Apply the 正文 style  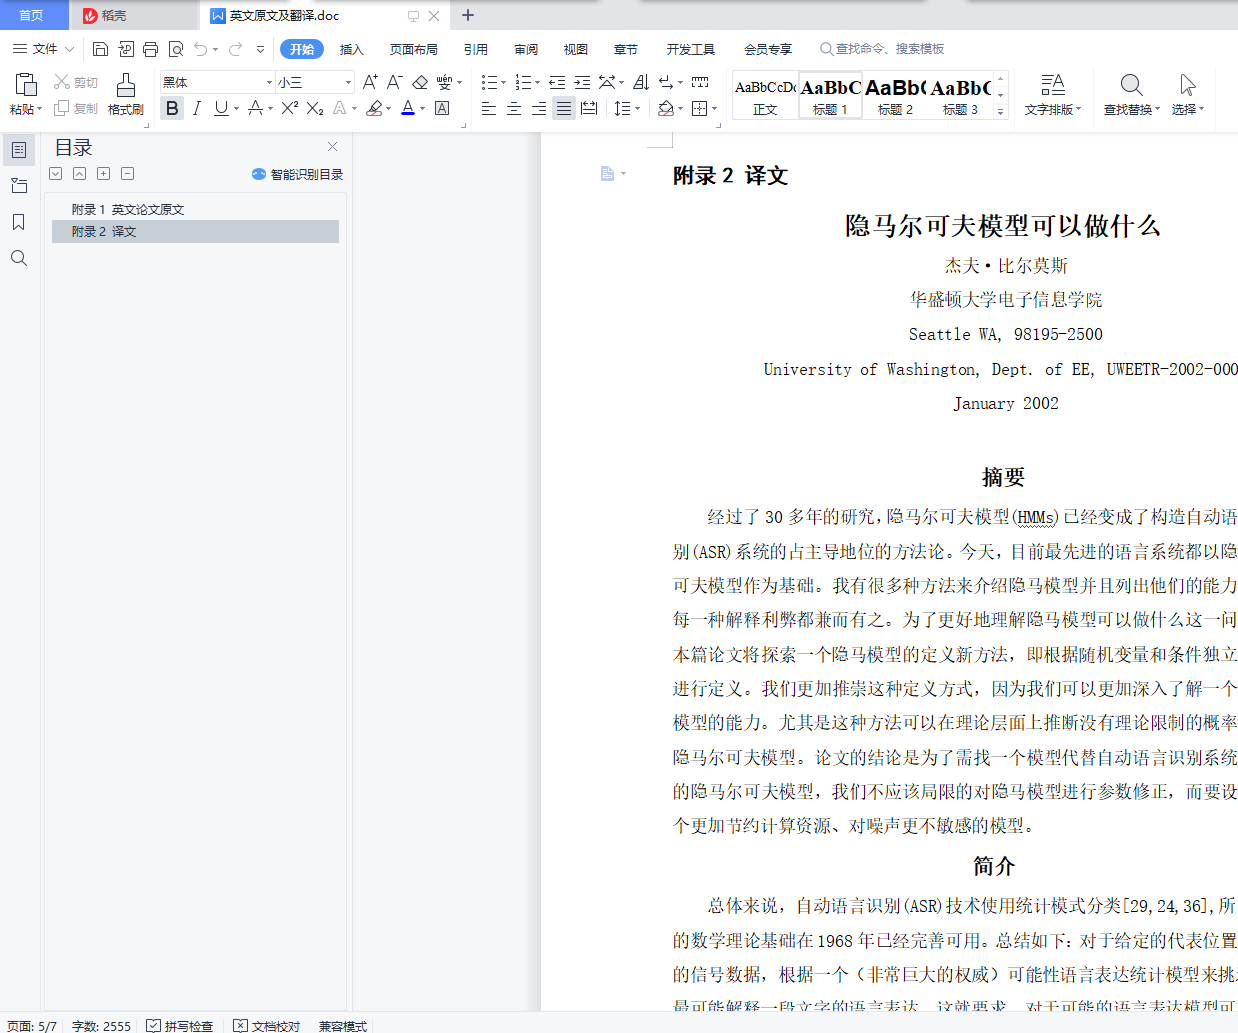(x=765, y=96)
